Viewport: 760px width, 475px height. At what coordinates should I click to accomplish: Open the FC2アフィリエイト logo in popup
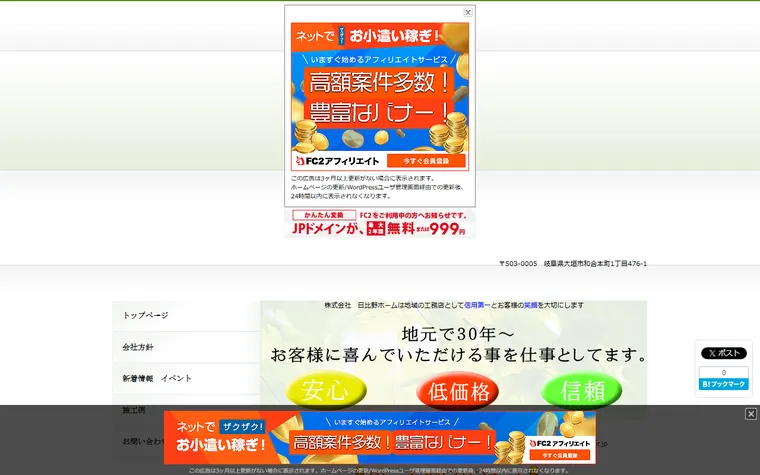[x=338, y=160]
